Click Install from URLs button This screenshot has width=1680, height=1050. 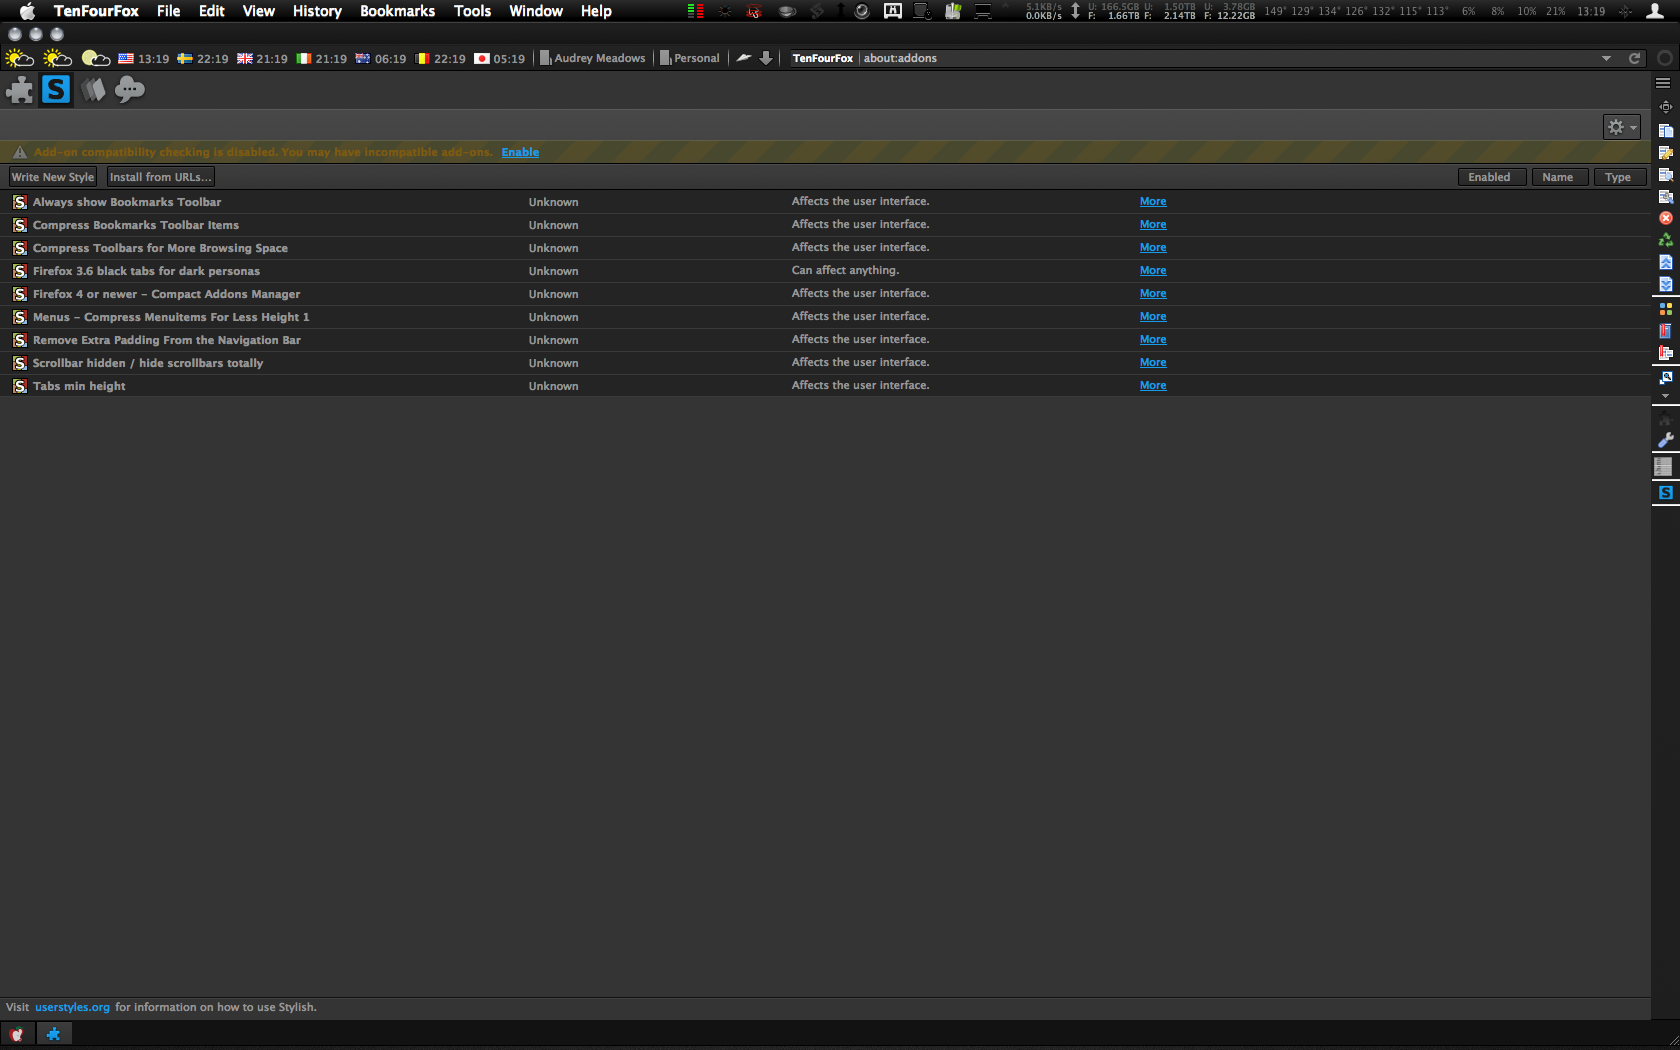click(160, 177)
